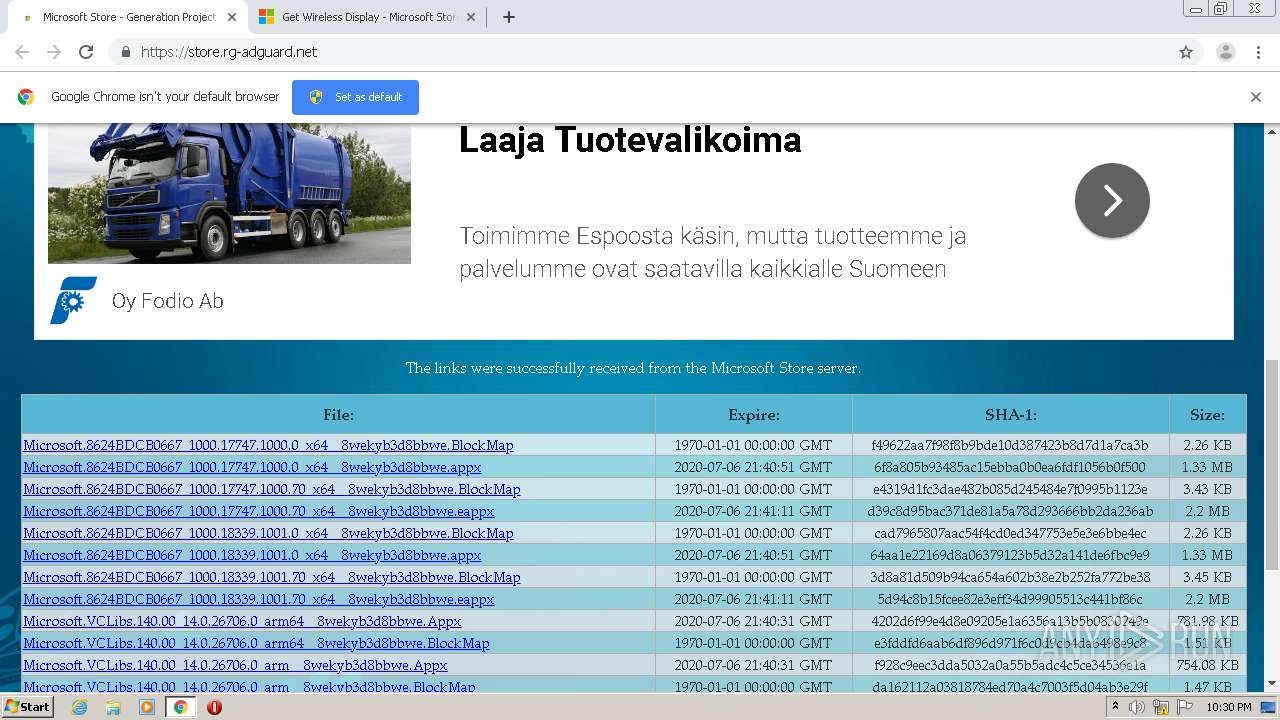Image resolution: width=1280 pixels, height=720 pixels.
Task: Download 1000.17747.1000.70_x64 BlockMap file
Action: tap(272, 489)
